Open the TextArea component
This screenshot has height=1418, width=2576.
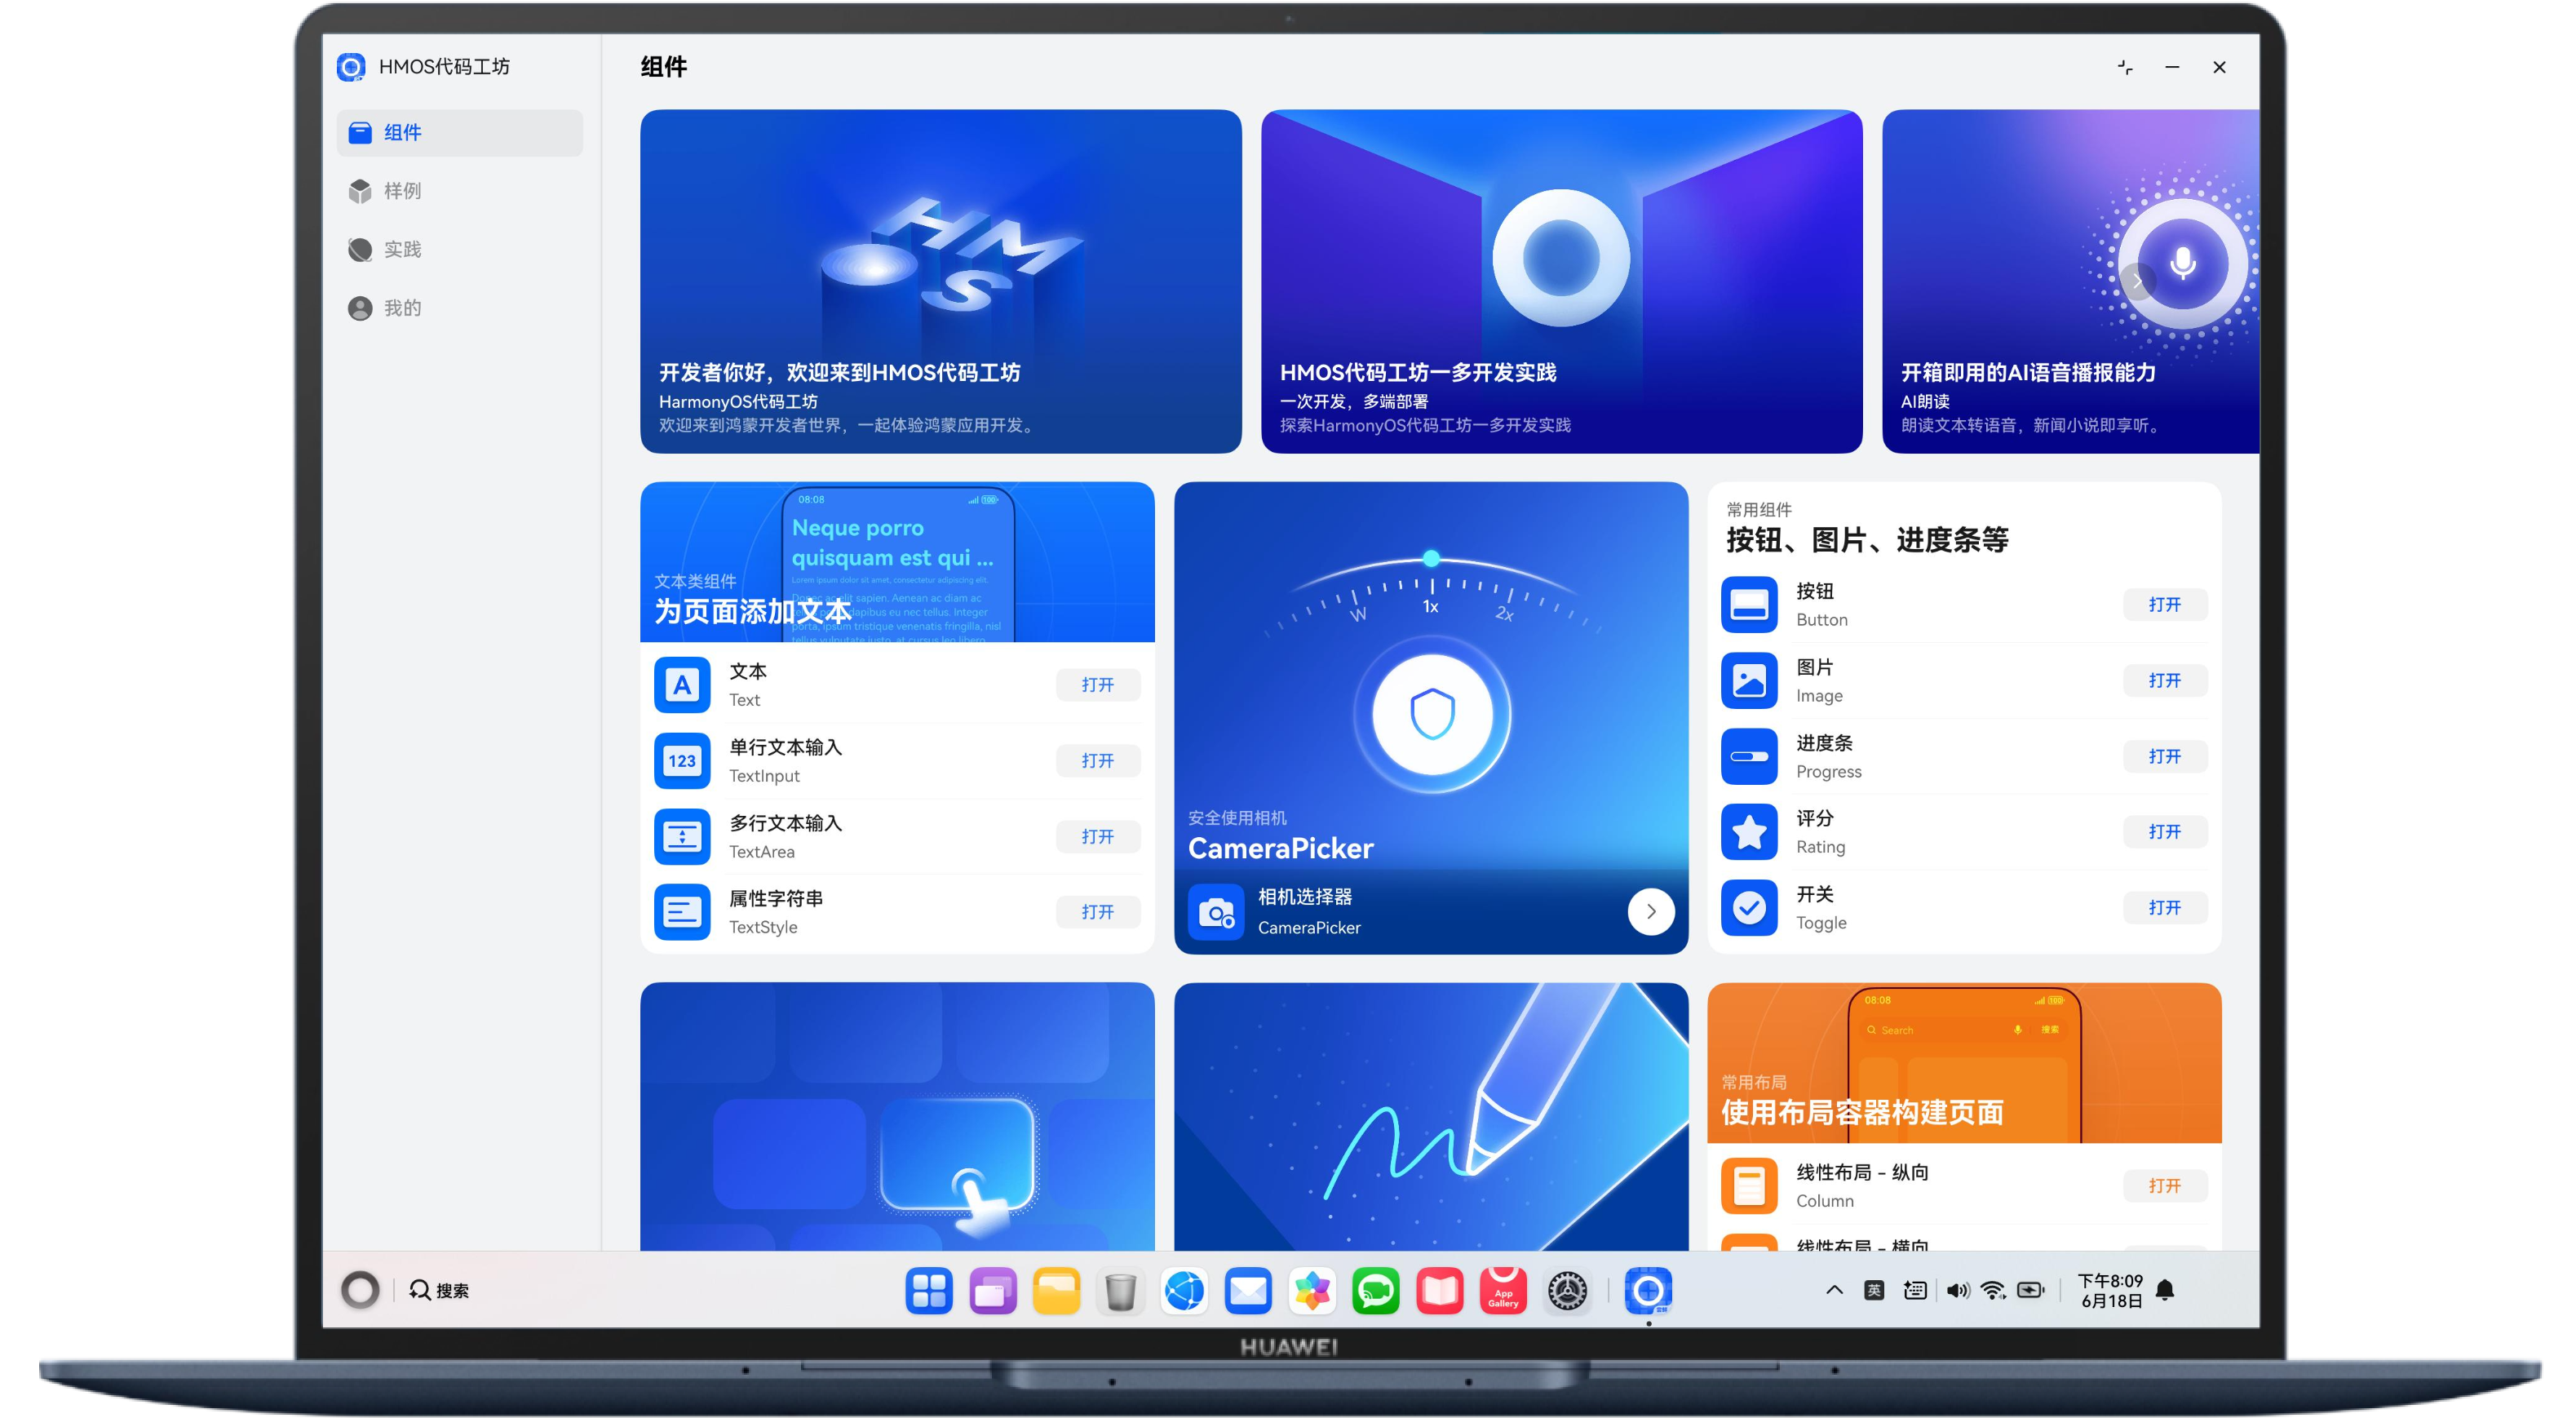click(x=1097, y=837)
